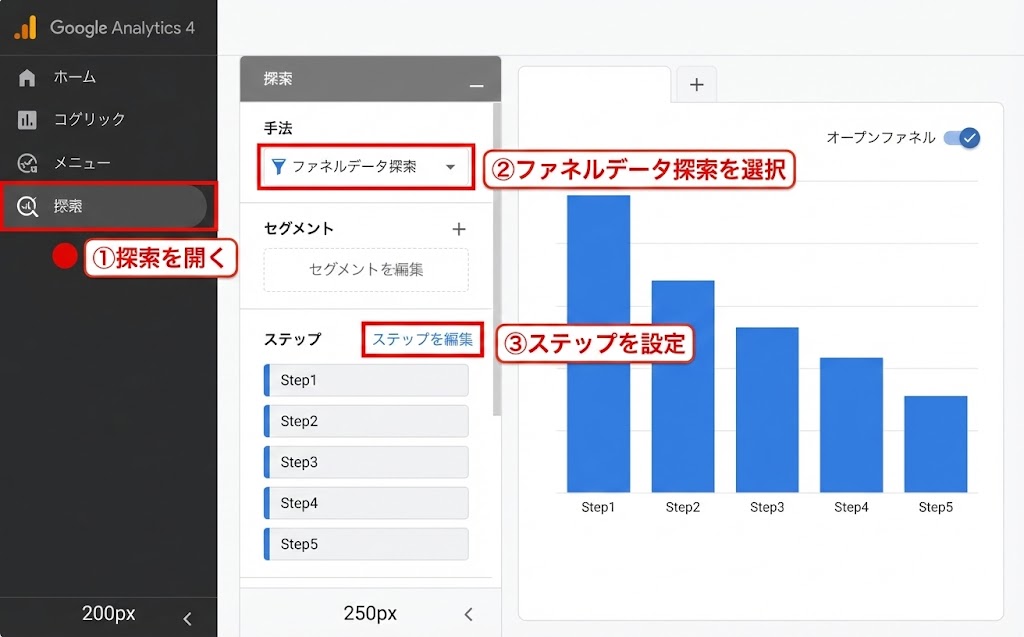Toggle the オープンファネル switch off
This screenshot has height=637, width=1024.
pos(962,138)
